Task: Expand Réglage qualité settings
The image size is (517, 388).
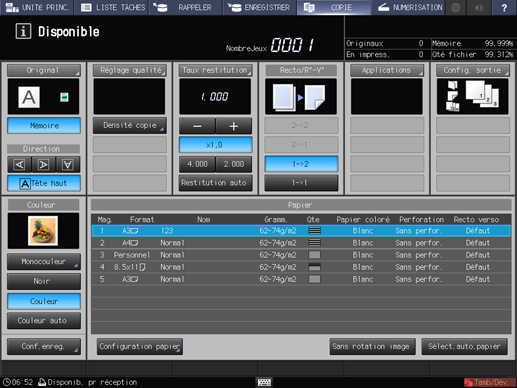Action: (x=130, y=70)
